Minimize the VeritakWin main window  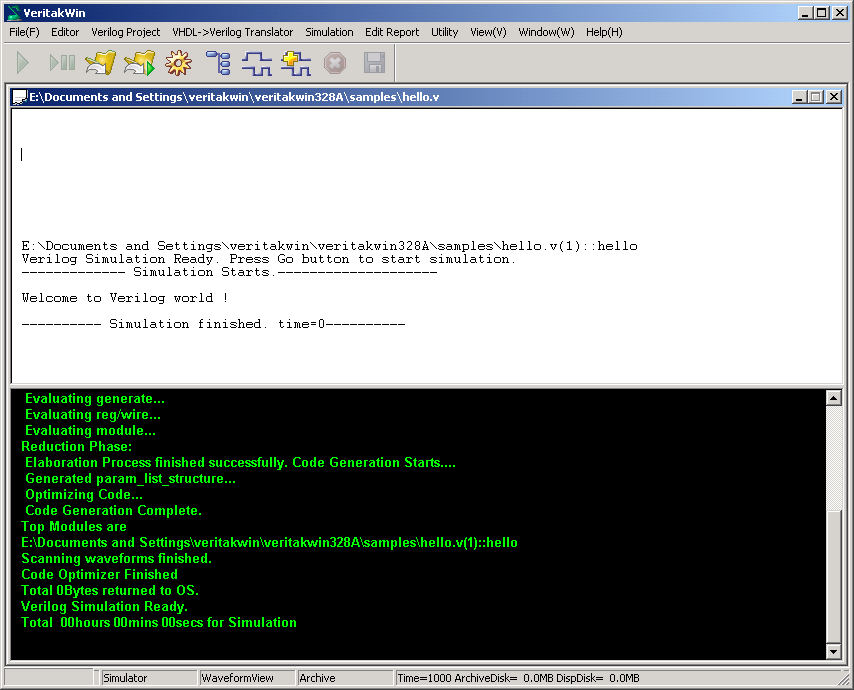805,13
